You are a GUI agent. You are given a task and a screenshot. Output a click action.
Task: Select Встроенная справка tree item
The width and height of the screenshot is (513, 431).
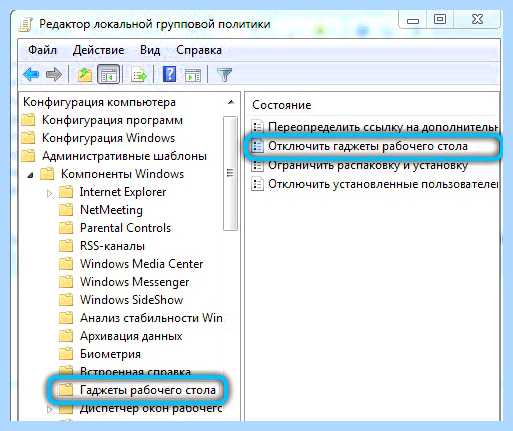[135, 371]
